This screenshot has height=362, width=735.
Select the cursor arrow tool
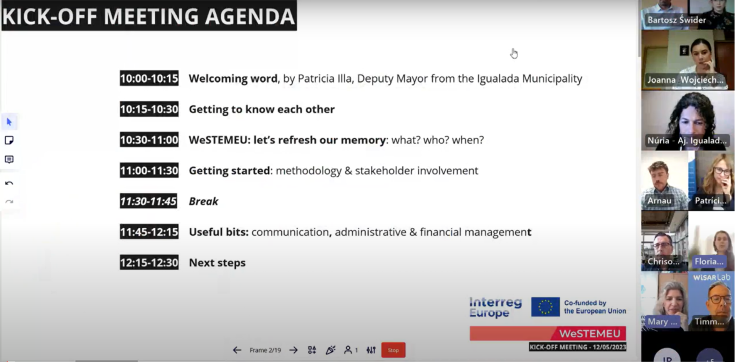coord(9,122)
